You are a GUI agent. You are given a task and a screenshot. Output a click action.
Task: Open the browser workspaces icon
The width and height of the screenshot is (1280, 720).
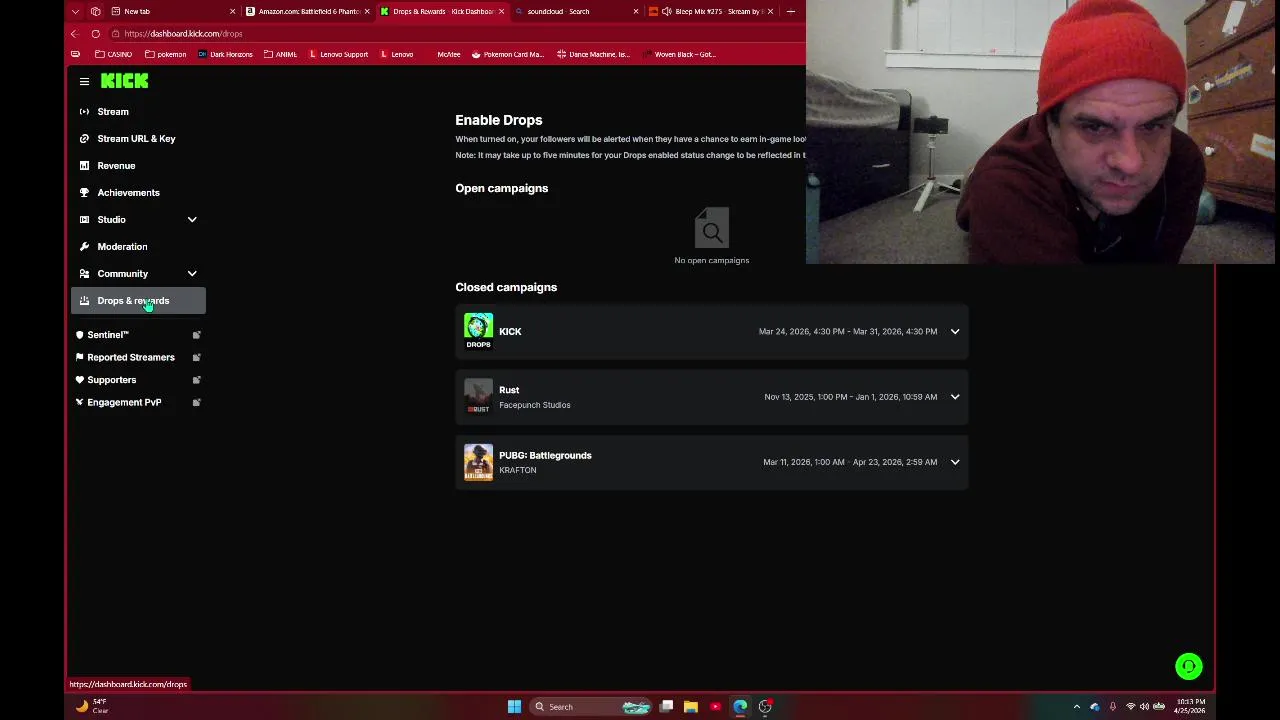pos(95,11)
